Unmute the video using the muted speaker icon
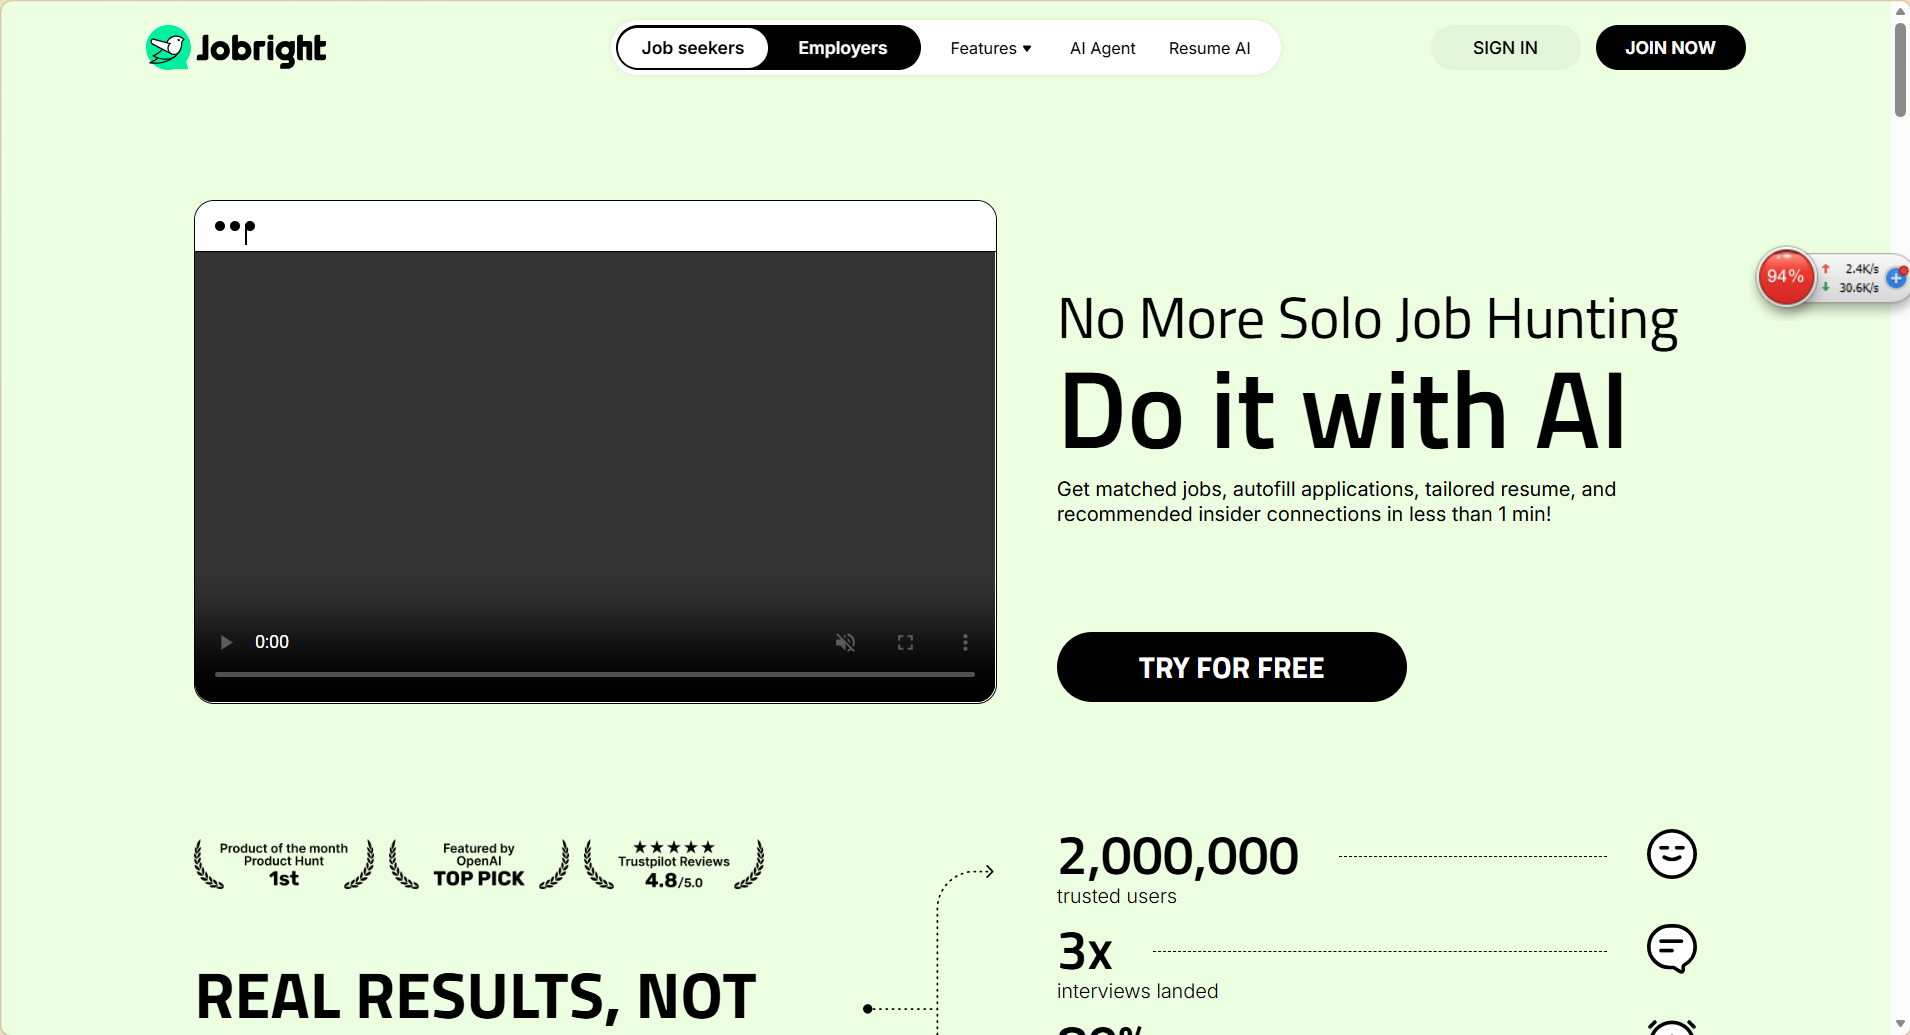Viewport: 1910px width, 1035px height. click(x=845, y=642)
